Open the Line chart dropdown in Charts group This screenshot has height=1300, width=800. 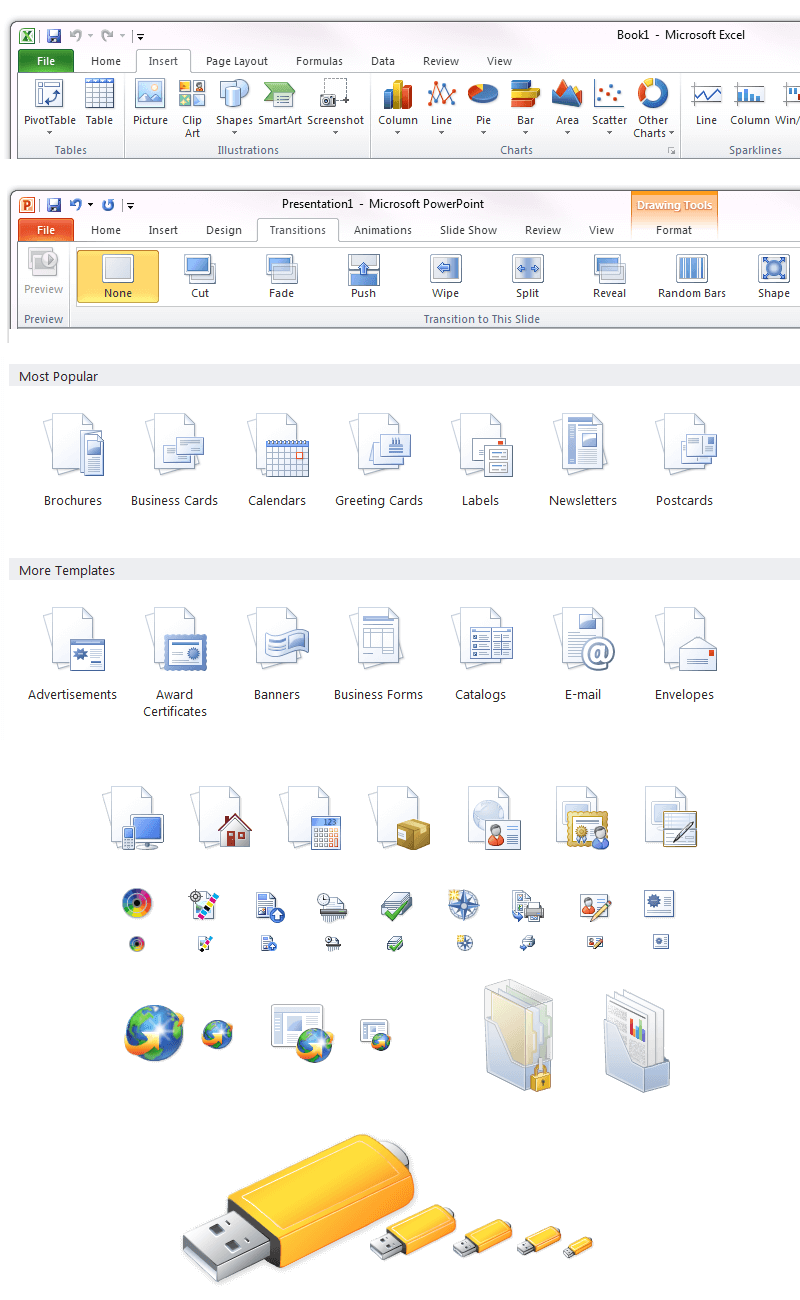441,109
